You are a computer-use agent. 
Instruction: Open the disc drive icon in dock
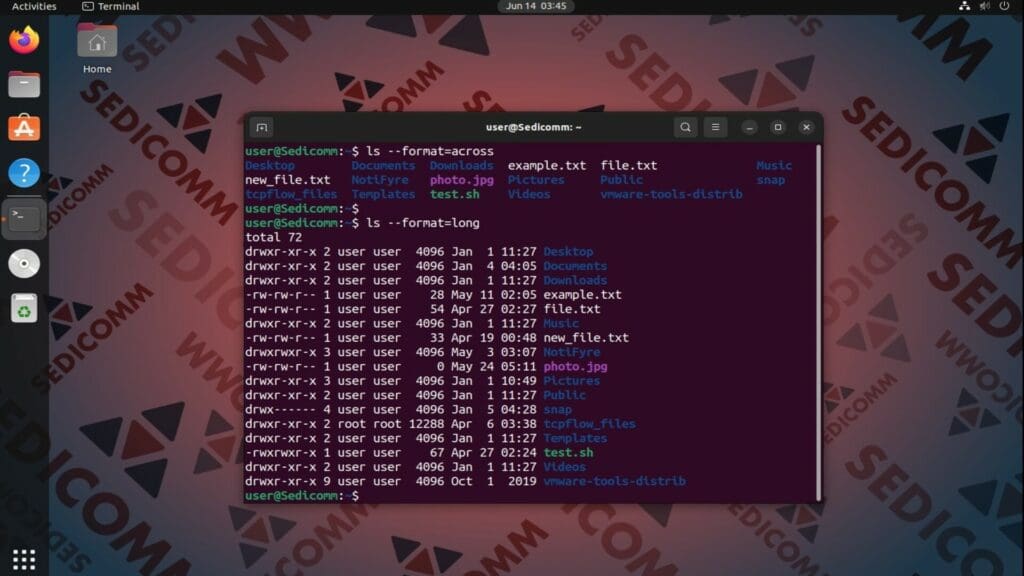click(24, 264)
